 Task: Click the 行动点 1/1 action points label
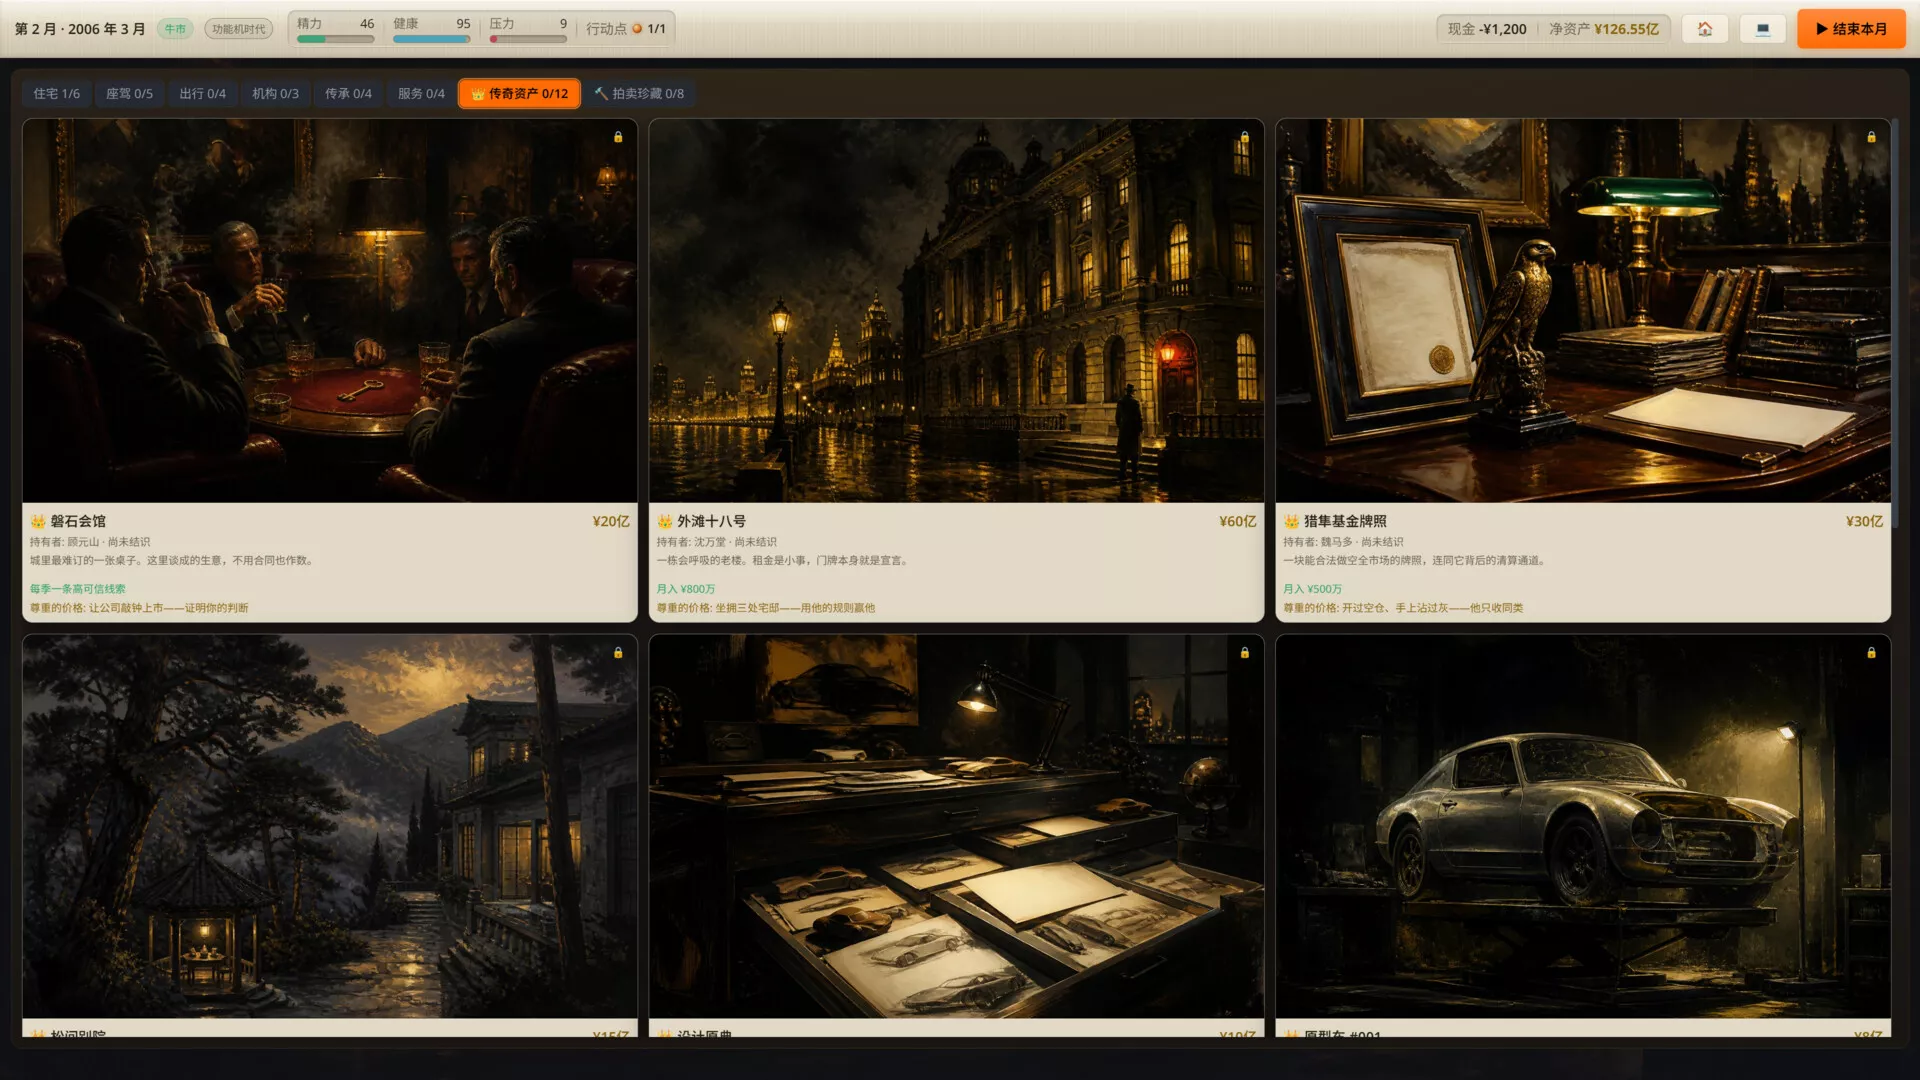(626, 29)
